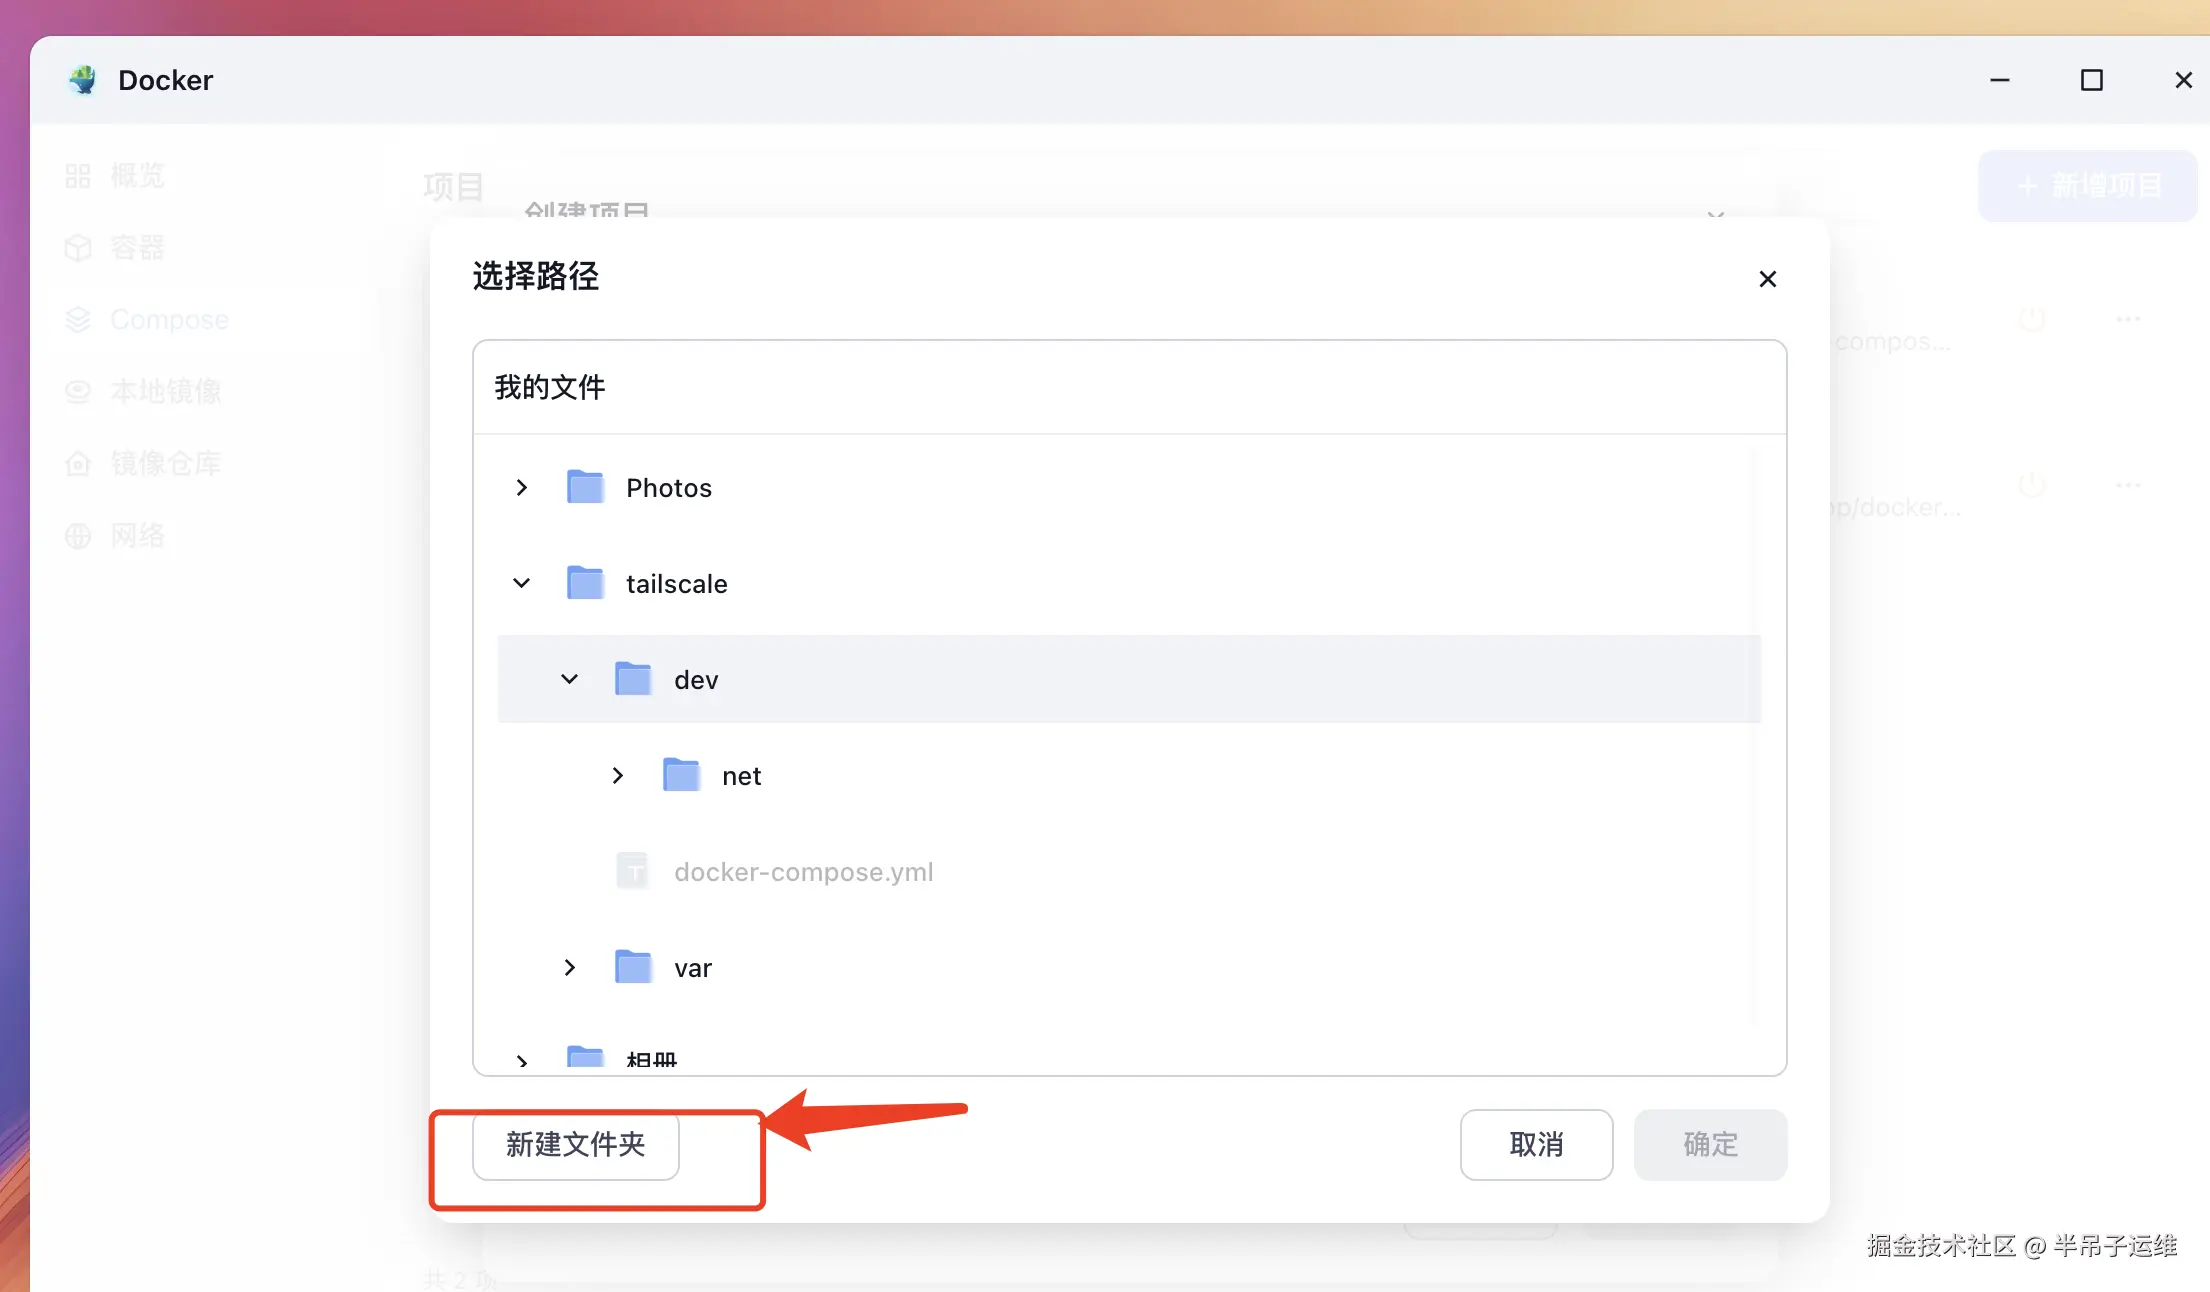The height and width of the screenshot is (1292, 2210).
Task: Expand the Photos folder chevron
Action: point(521,487)
